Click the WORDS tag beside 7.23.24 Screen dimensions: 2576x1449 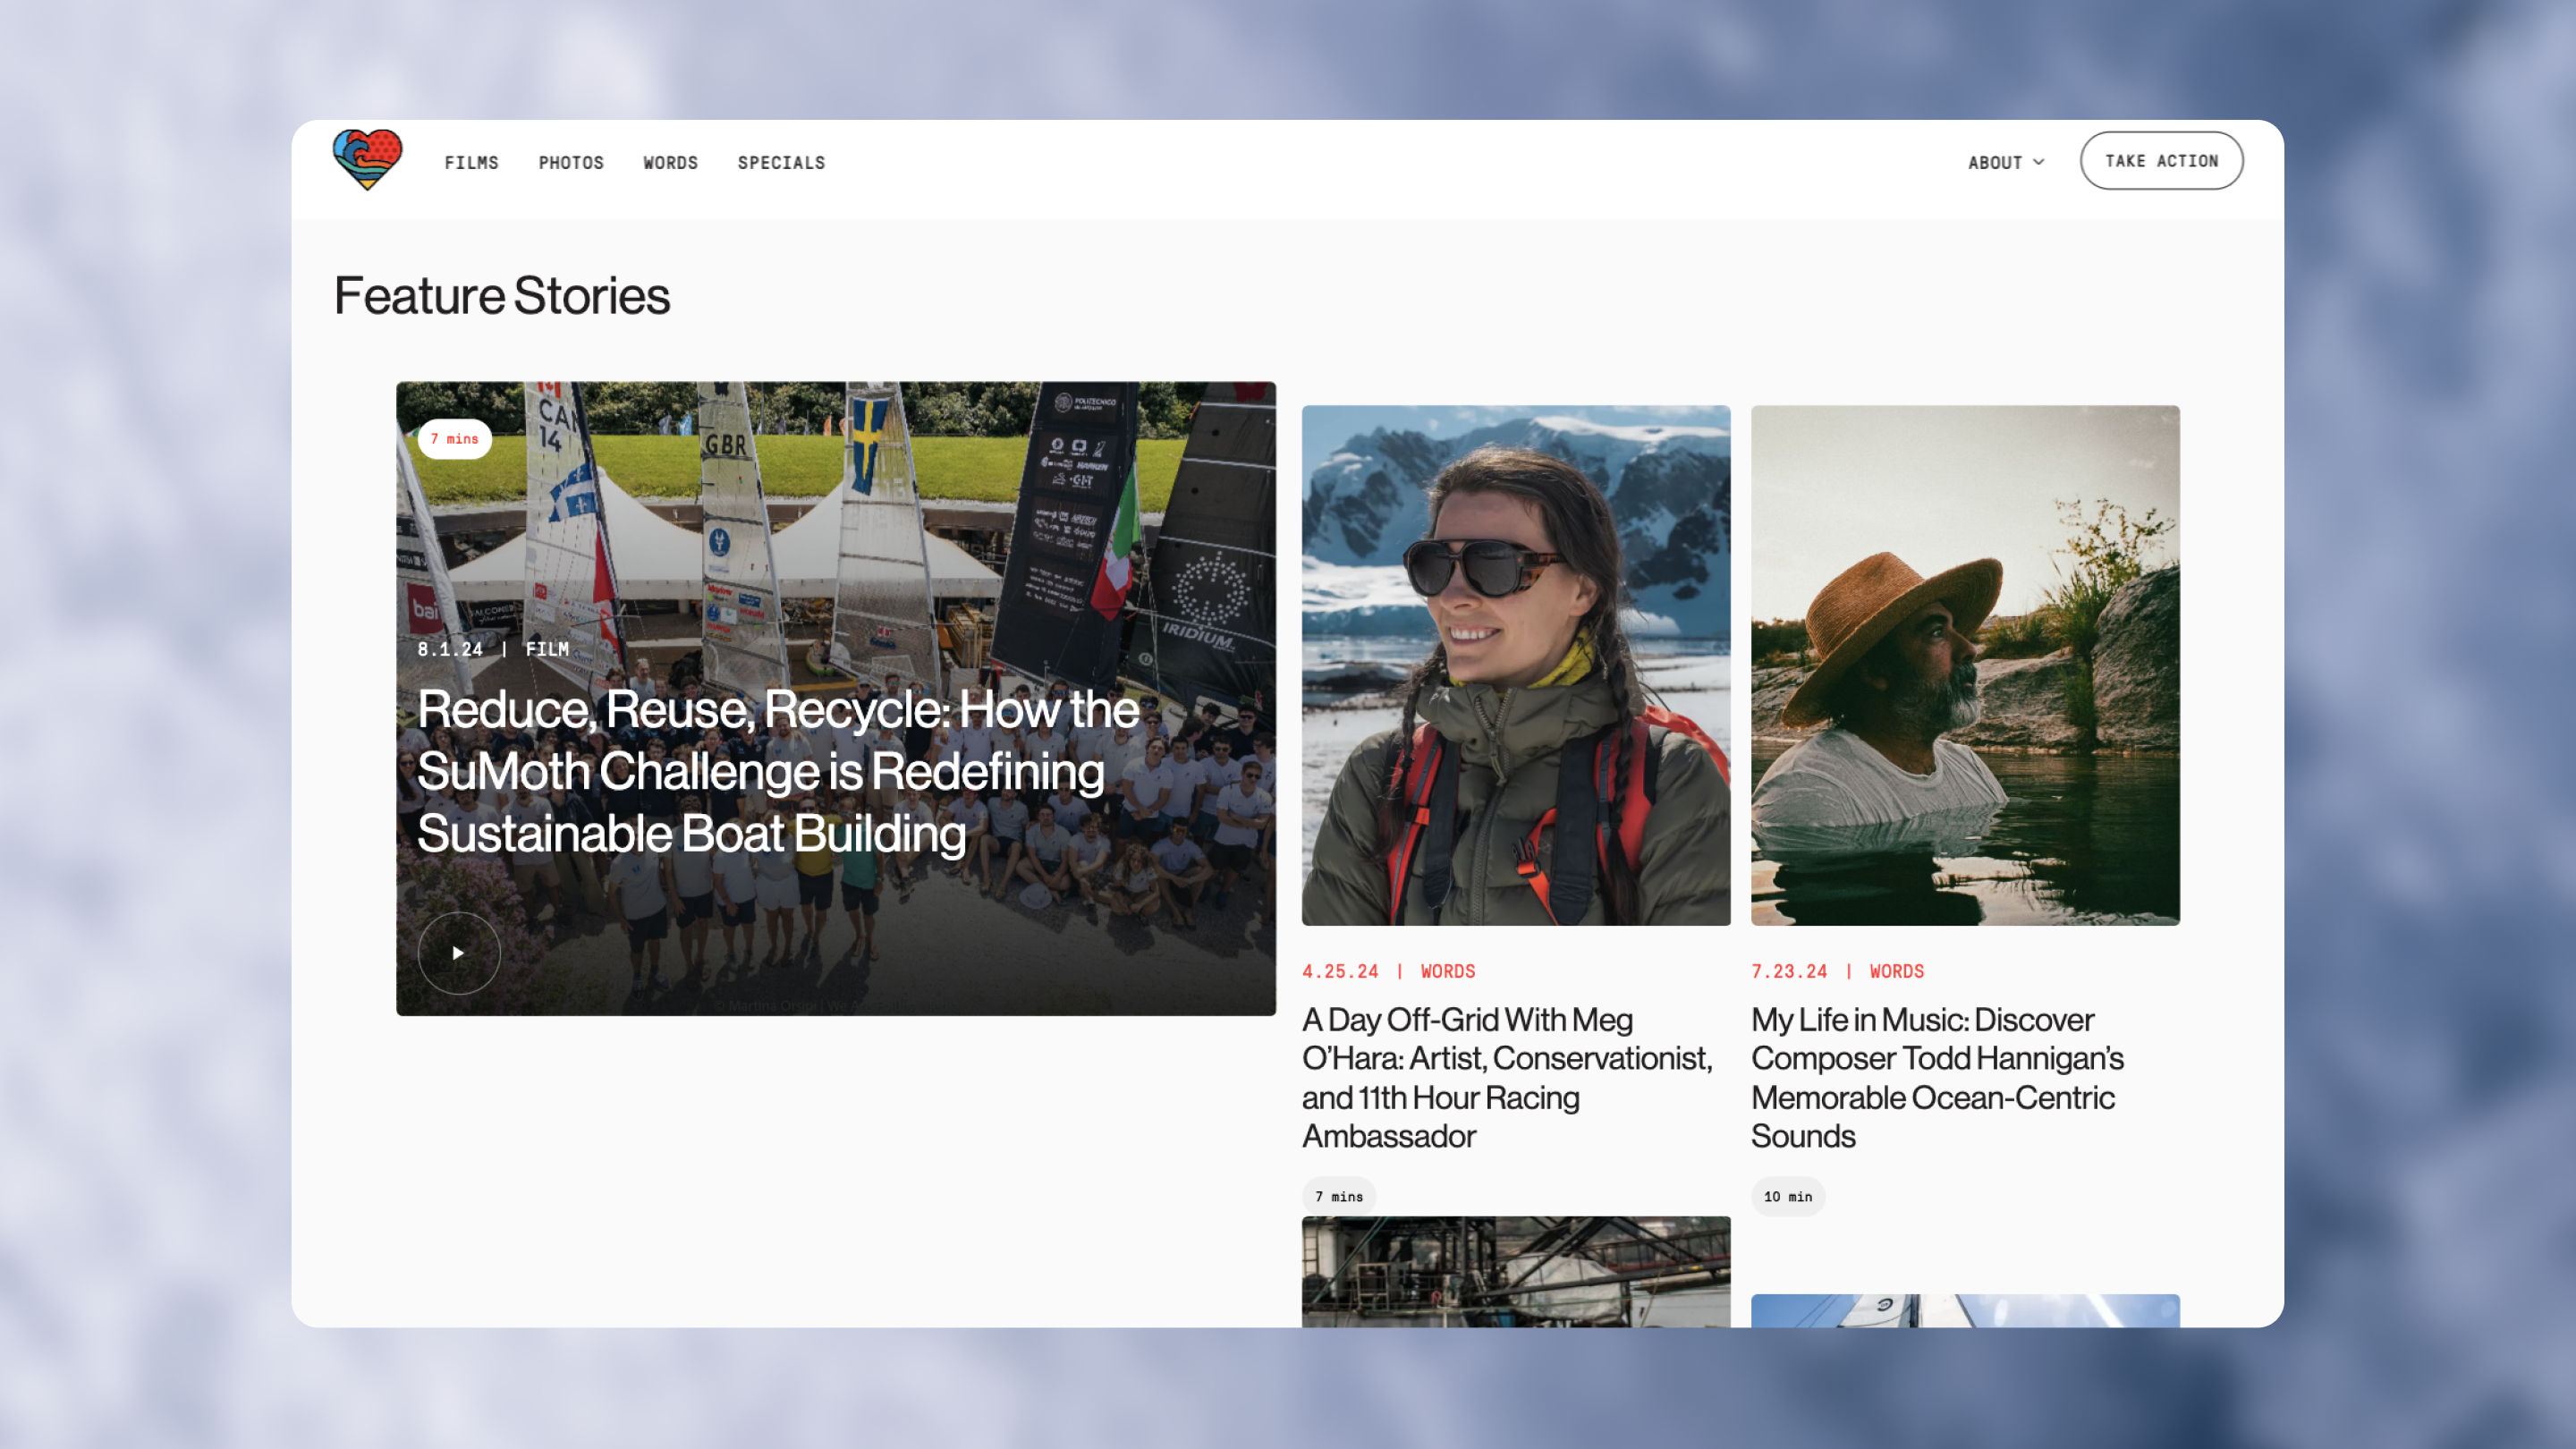click(x=1896, y=971)
